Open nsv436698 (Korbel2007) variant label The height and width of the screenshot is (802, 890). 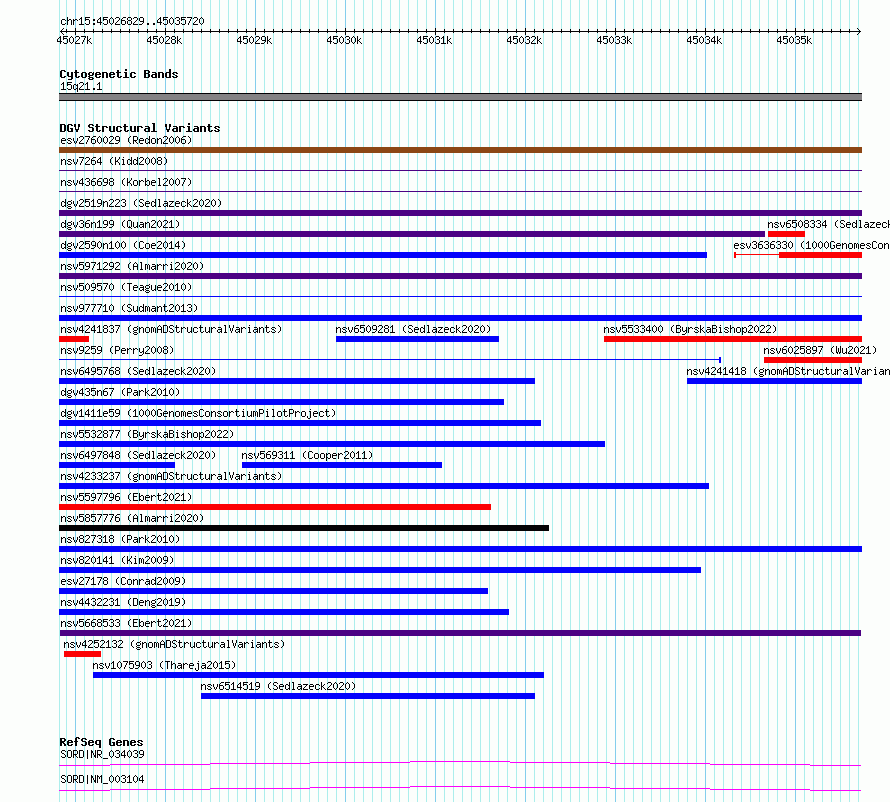pos(126,182)
